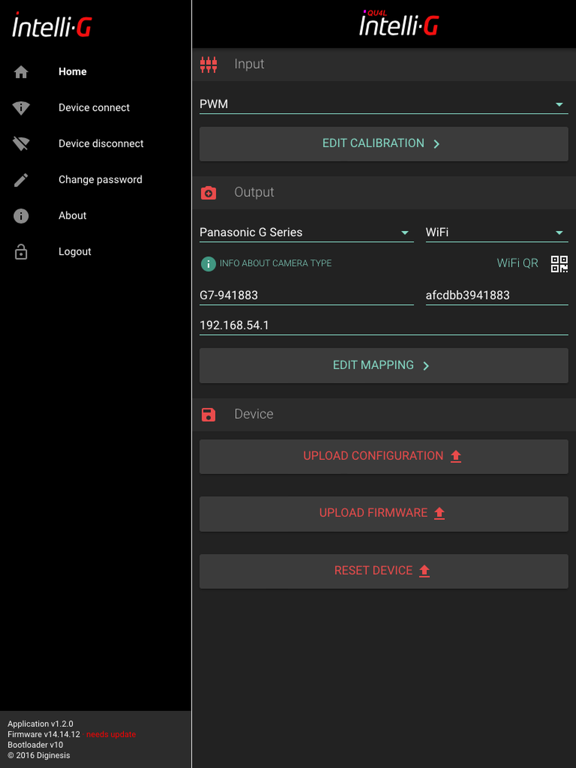Click the green info icon about camera type
Image resolution: width=576 pixels, height=768 pixels.
[x=208, y=264]
